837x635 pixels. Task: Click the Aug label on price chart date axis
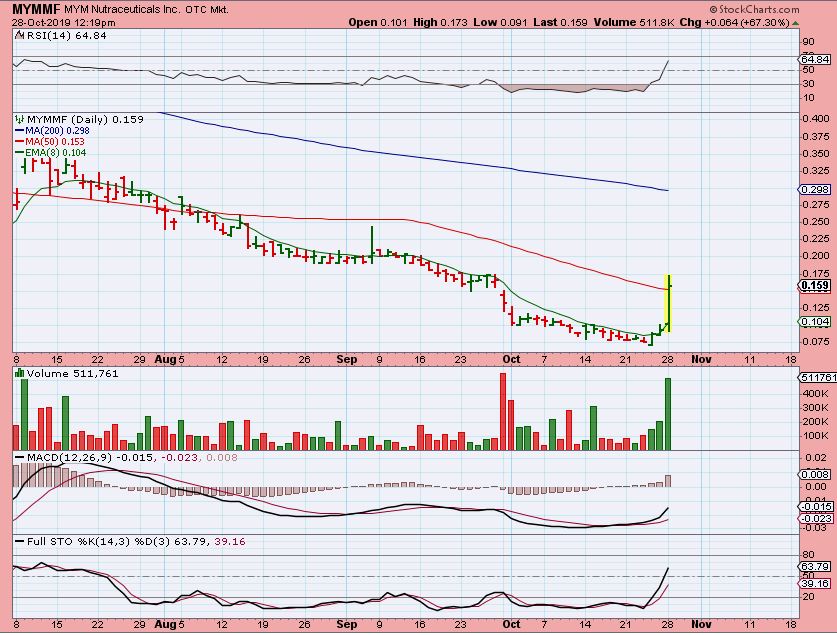pyautogui.click(x=165, y=360)
